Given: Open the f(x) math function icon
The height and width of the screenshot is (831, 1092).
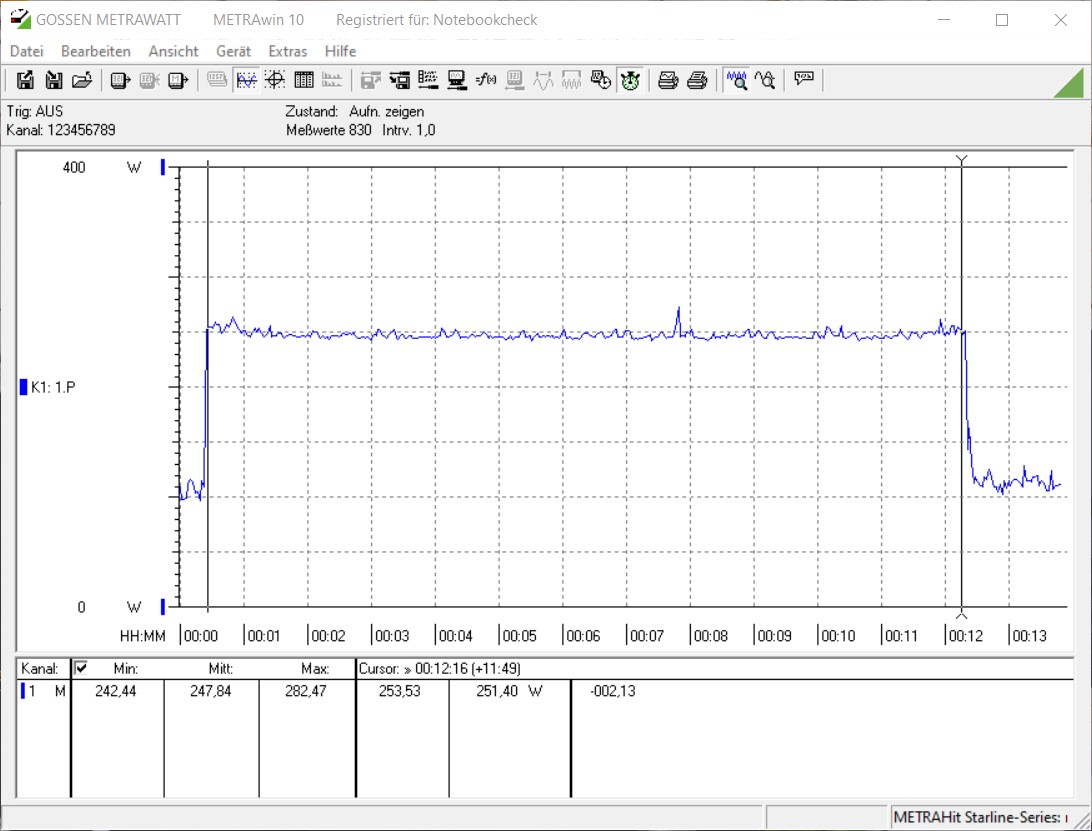Looking at the screenshot, I should click(485, 80).
